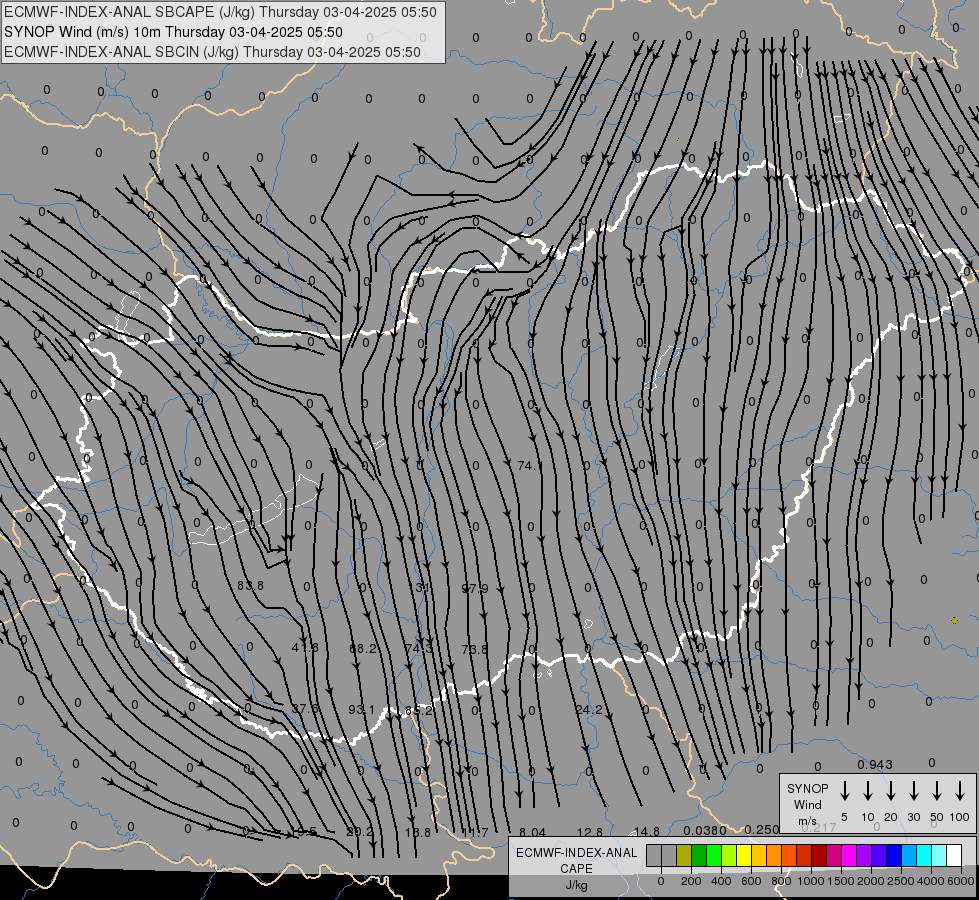Viewport: 979px width, 900px height.
Task: Click the 6000 tick label on CAPE scale
Action: tap(960, 881)
